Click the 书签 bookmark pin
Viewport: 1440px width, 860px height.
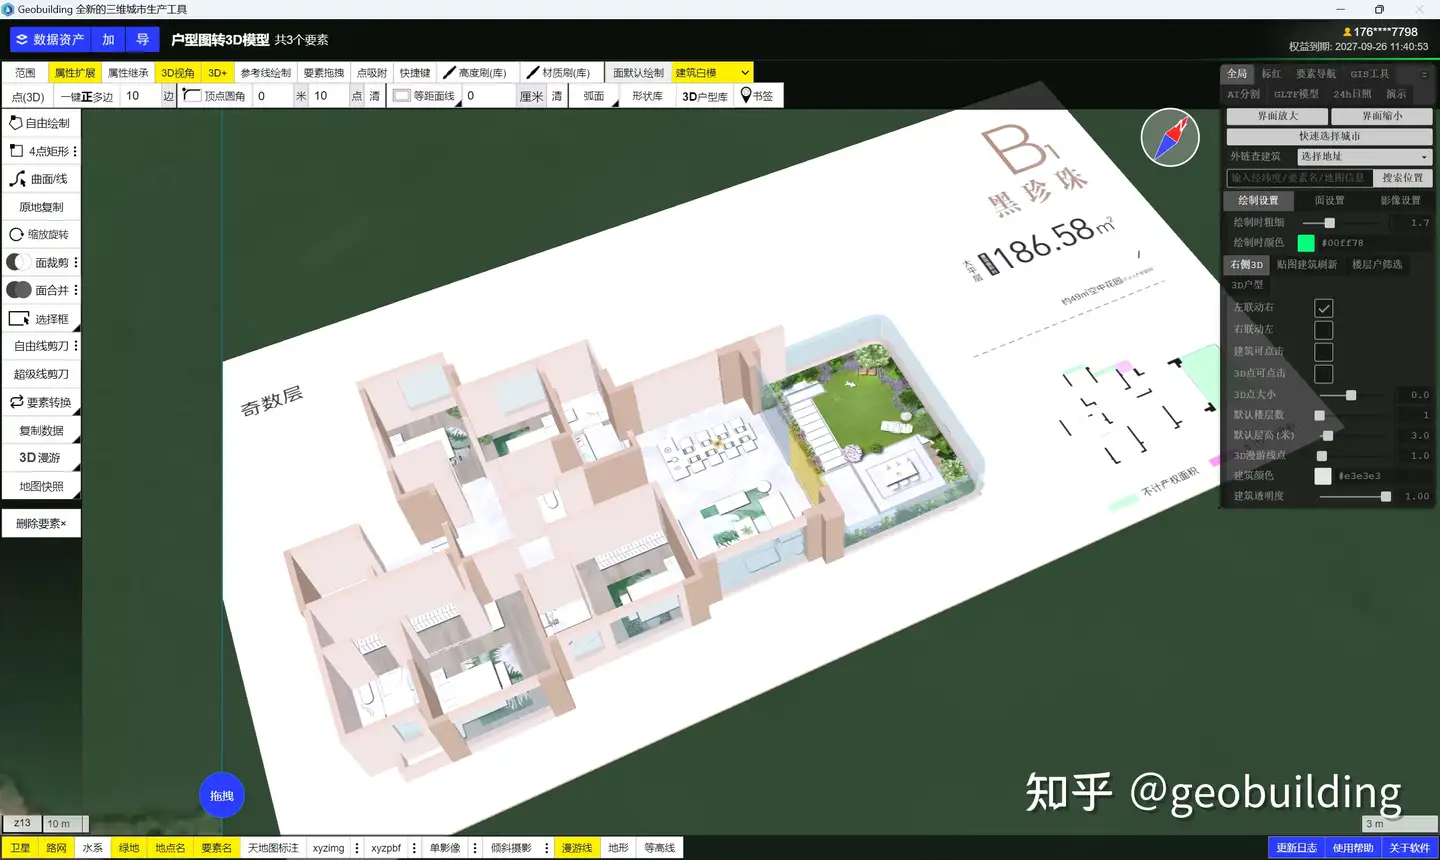tap(757, 96)
